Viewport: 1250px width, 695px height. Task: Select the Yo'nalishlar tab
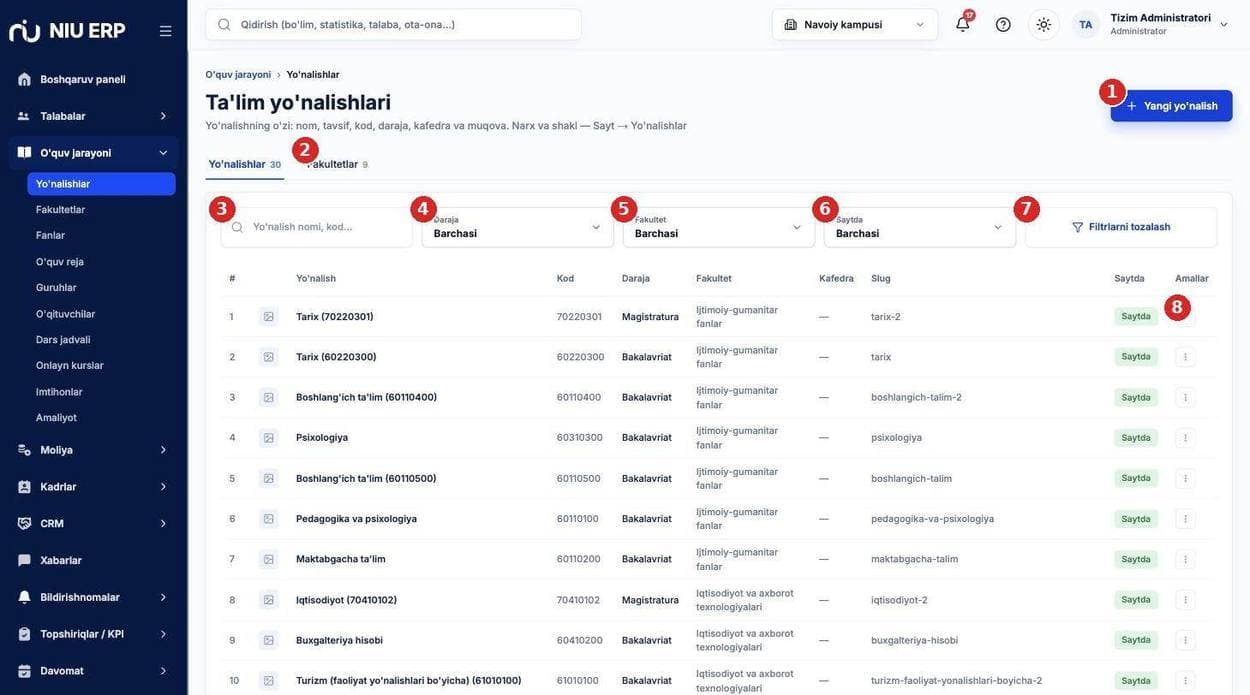[245, 164]
